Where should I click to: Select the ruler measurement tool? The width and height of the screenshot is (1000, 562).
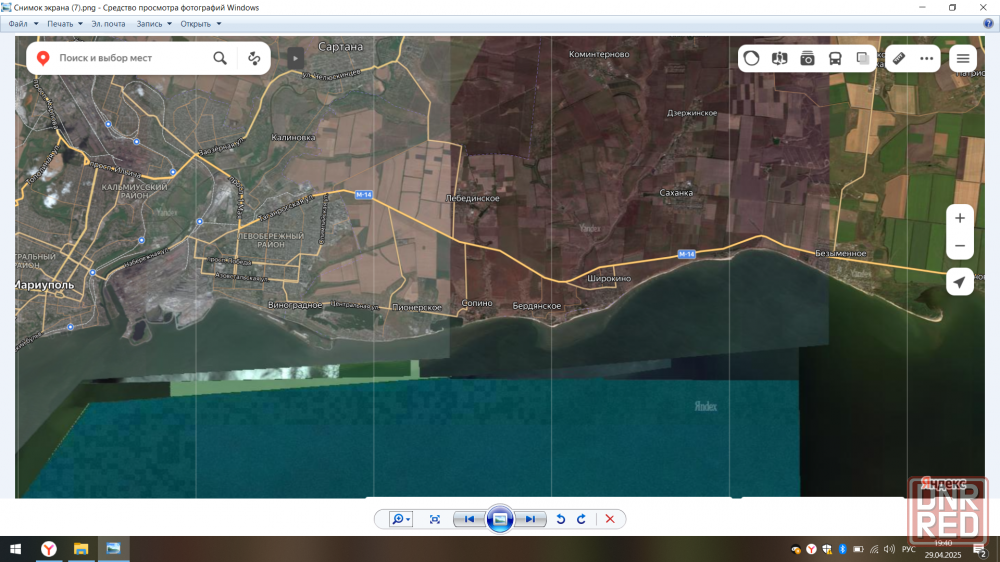tap(899, 58)
